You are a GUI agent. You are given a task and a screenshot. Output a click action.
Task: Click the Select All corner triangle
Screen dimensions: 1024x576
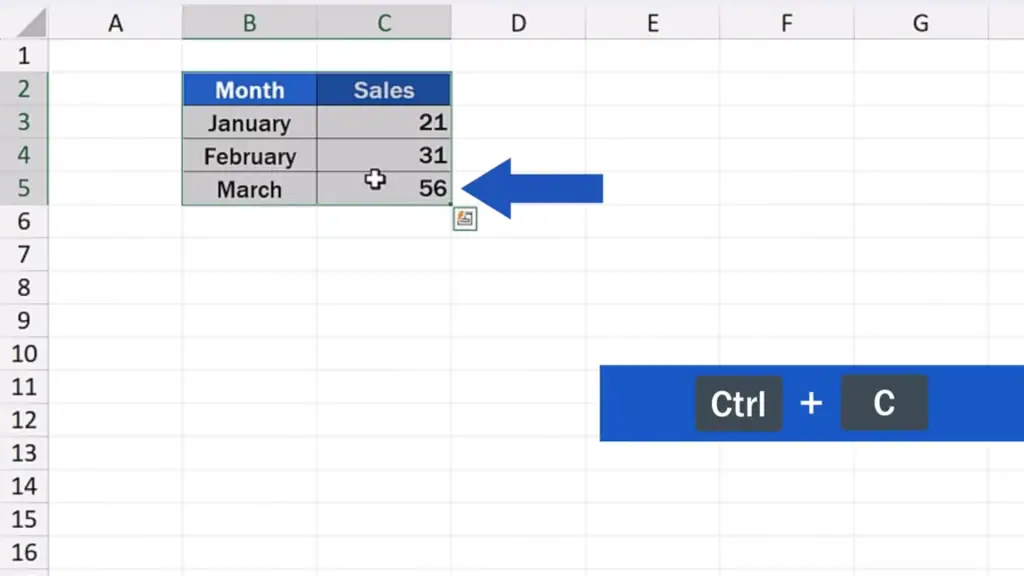(31, 23)
